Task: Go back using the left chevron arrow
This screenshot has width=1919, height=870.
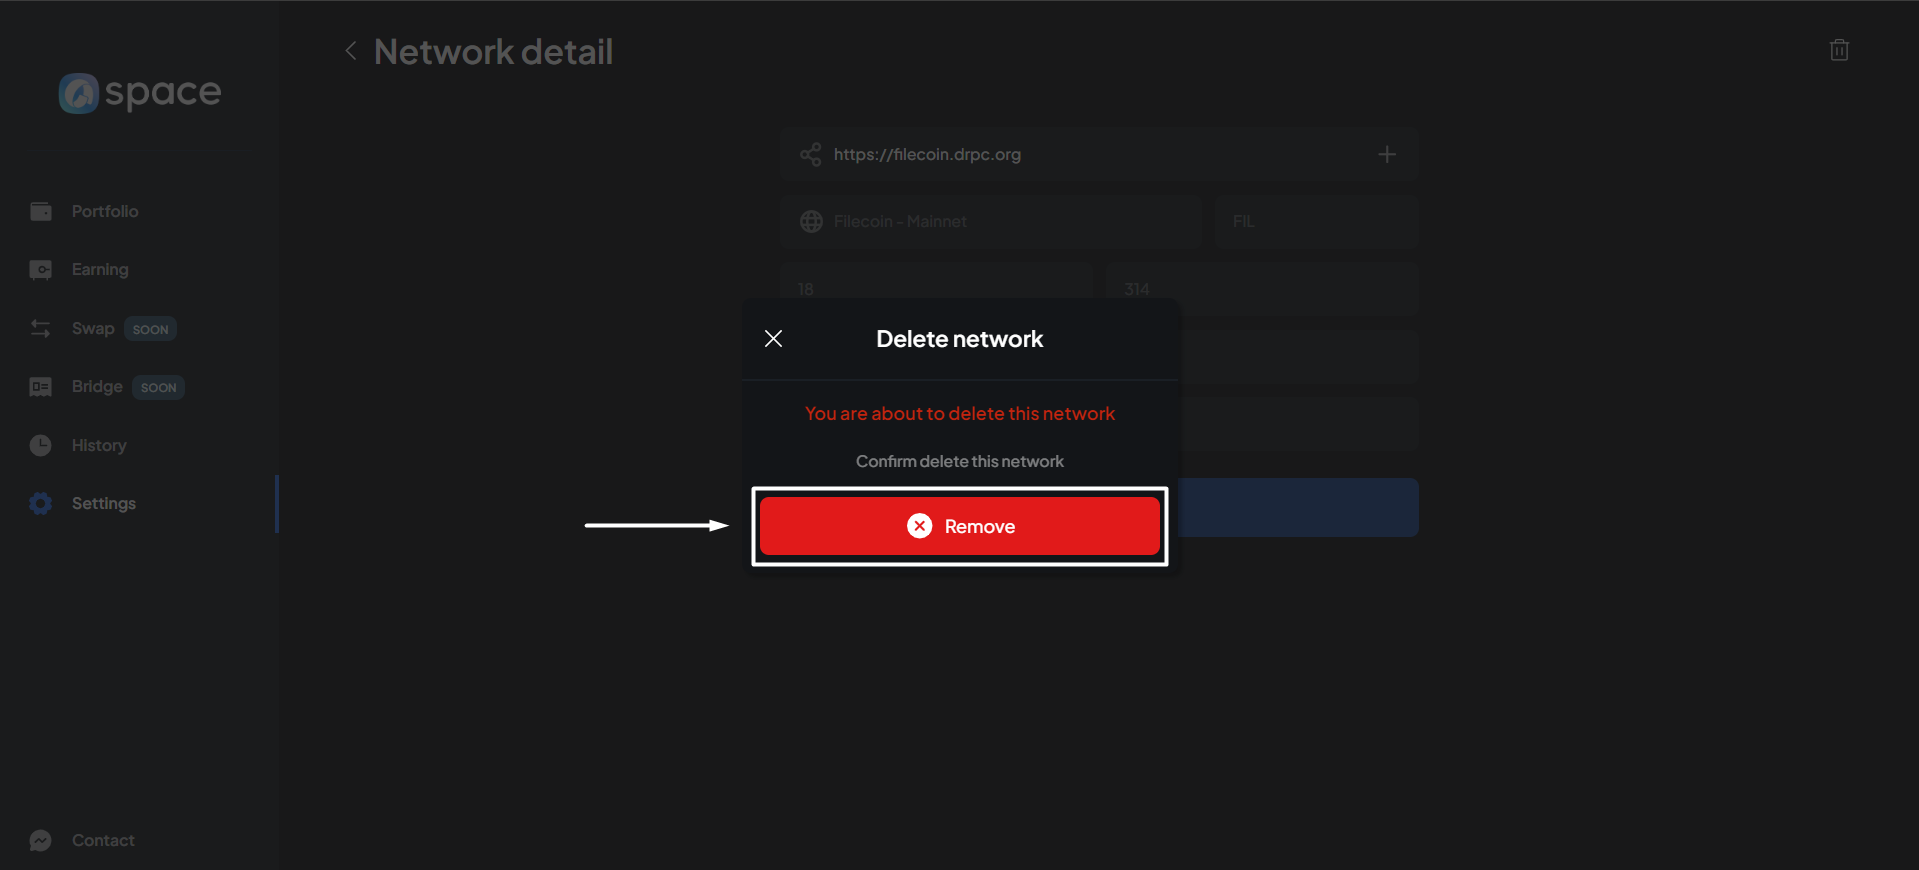Action: 351,51
